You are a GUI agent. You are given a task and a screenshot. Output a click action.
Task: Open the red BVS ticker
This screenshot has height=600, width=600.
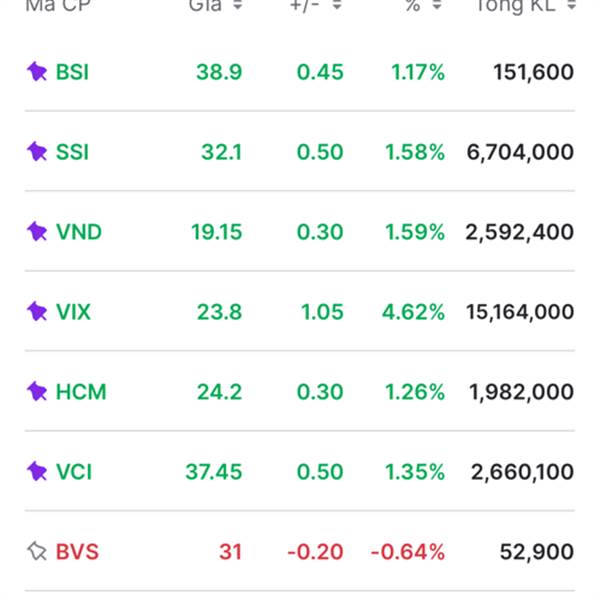point(77,551)
